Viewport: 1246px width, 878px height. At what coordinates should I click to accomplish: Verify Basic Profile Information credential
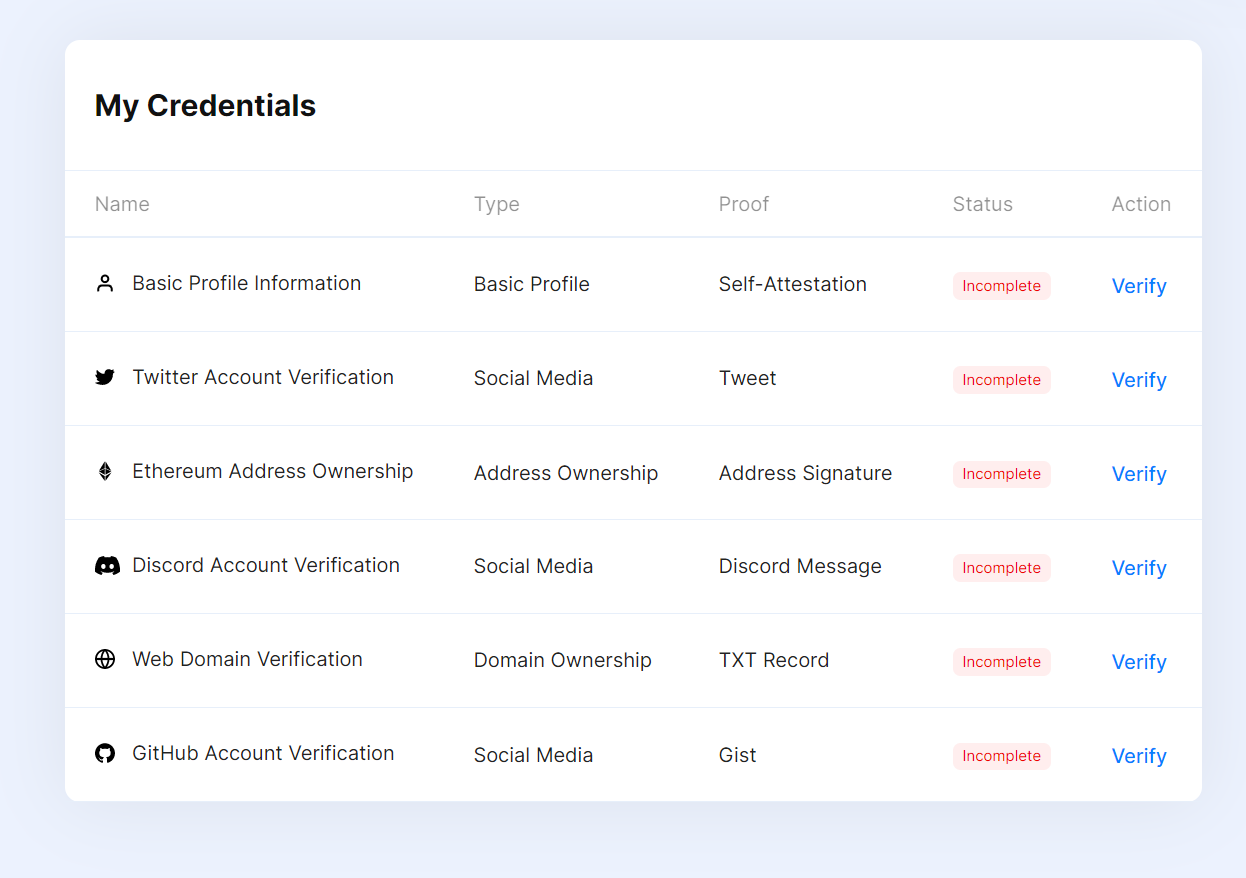(1139, 286)
